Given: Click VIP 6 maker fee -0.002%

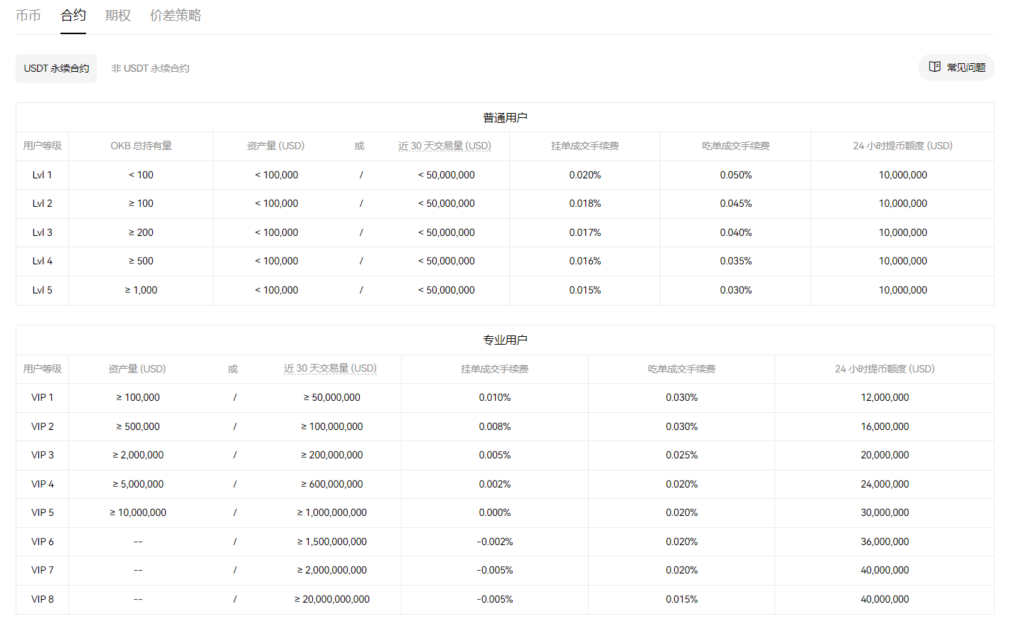Looking at the screenshot, I should [x=494, y=541].
